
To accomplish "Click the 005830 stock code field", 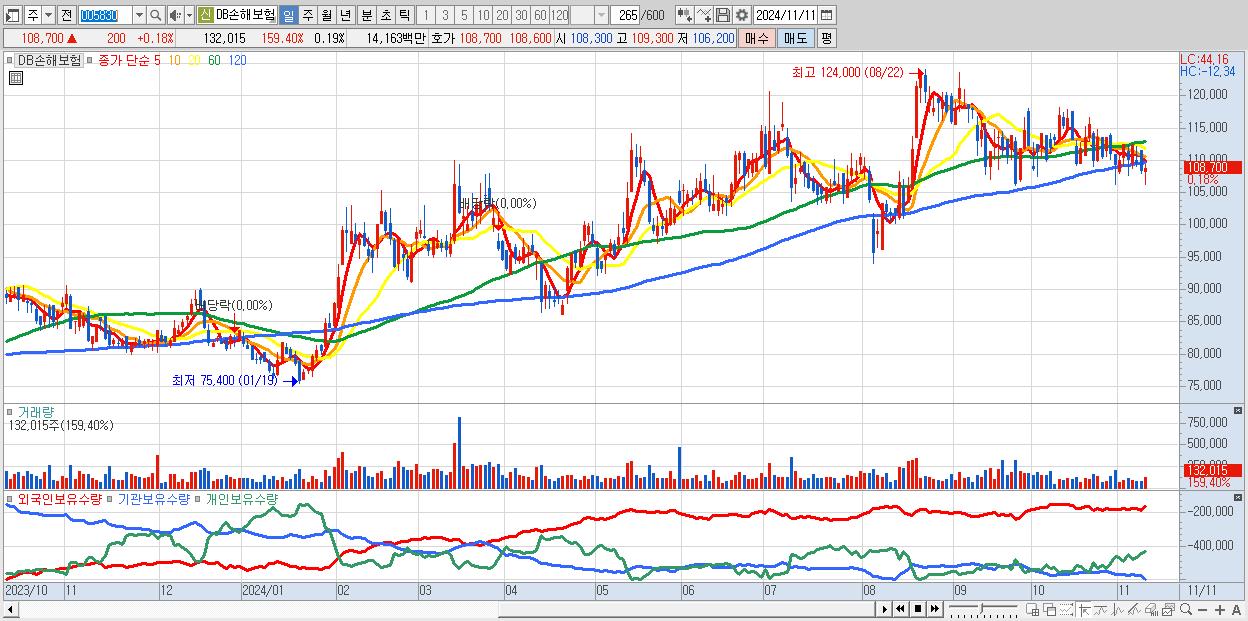I will tap(104, 15).
